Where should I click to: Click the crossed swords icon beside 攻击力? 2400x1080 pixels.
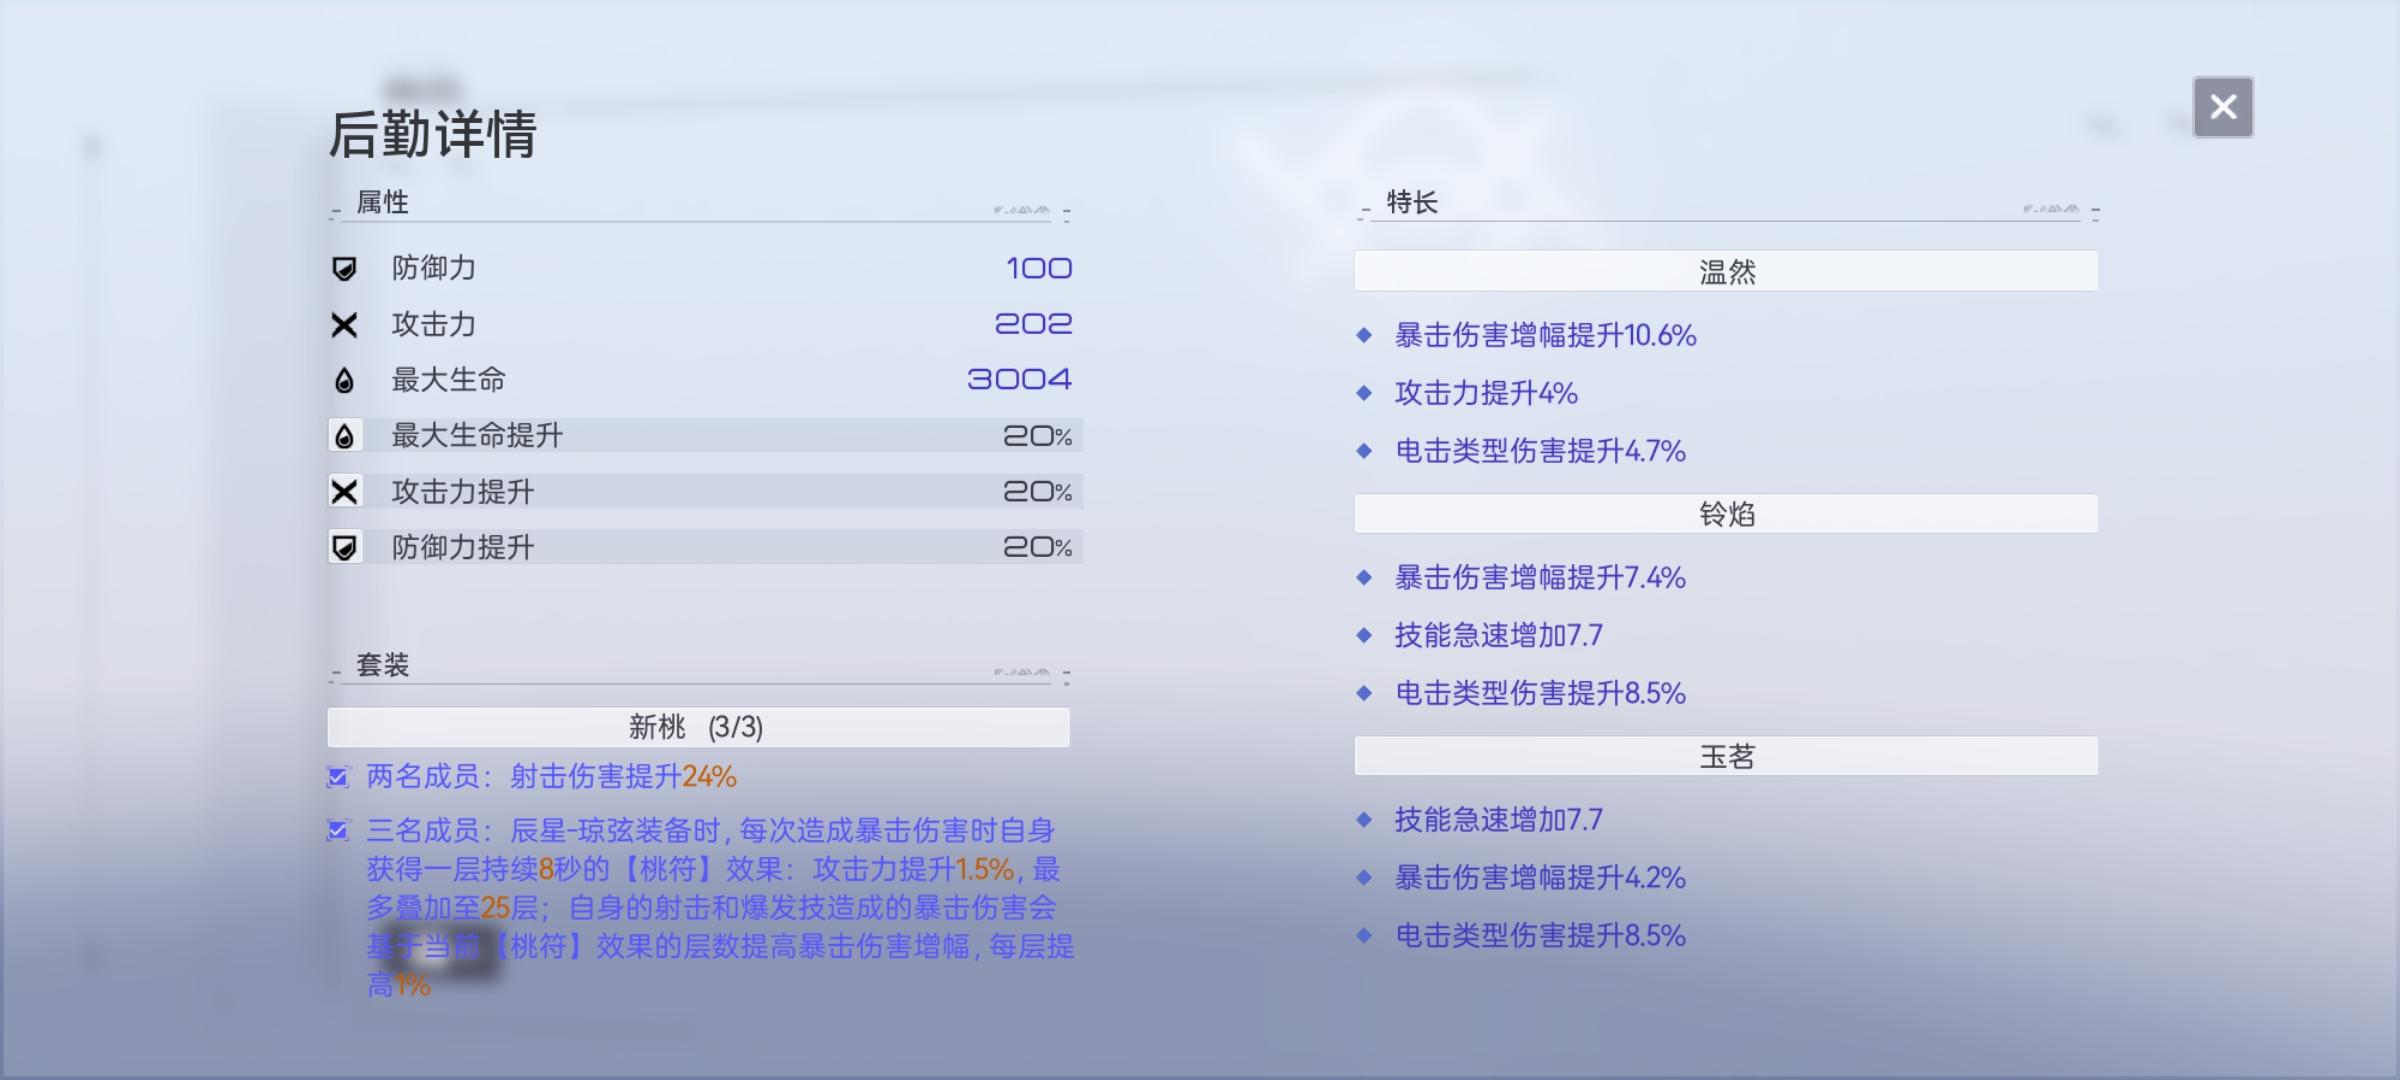344,325
